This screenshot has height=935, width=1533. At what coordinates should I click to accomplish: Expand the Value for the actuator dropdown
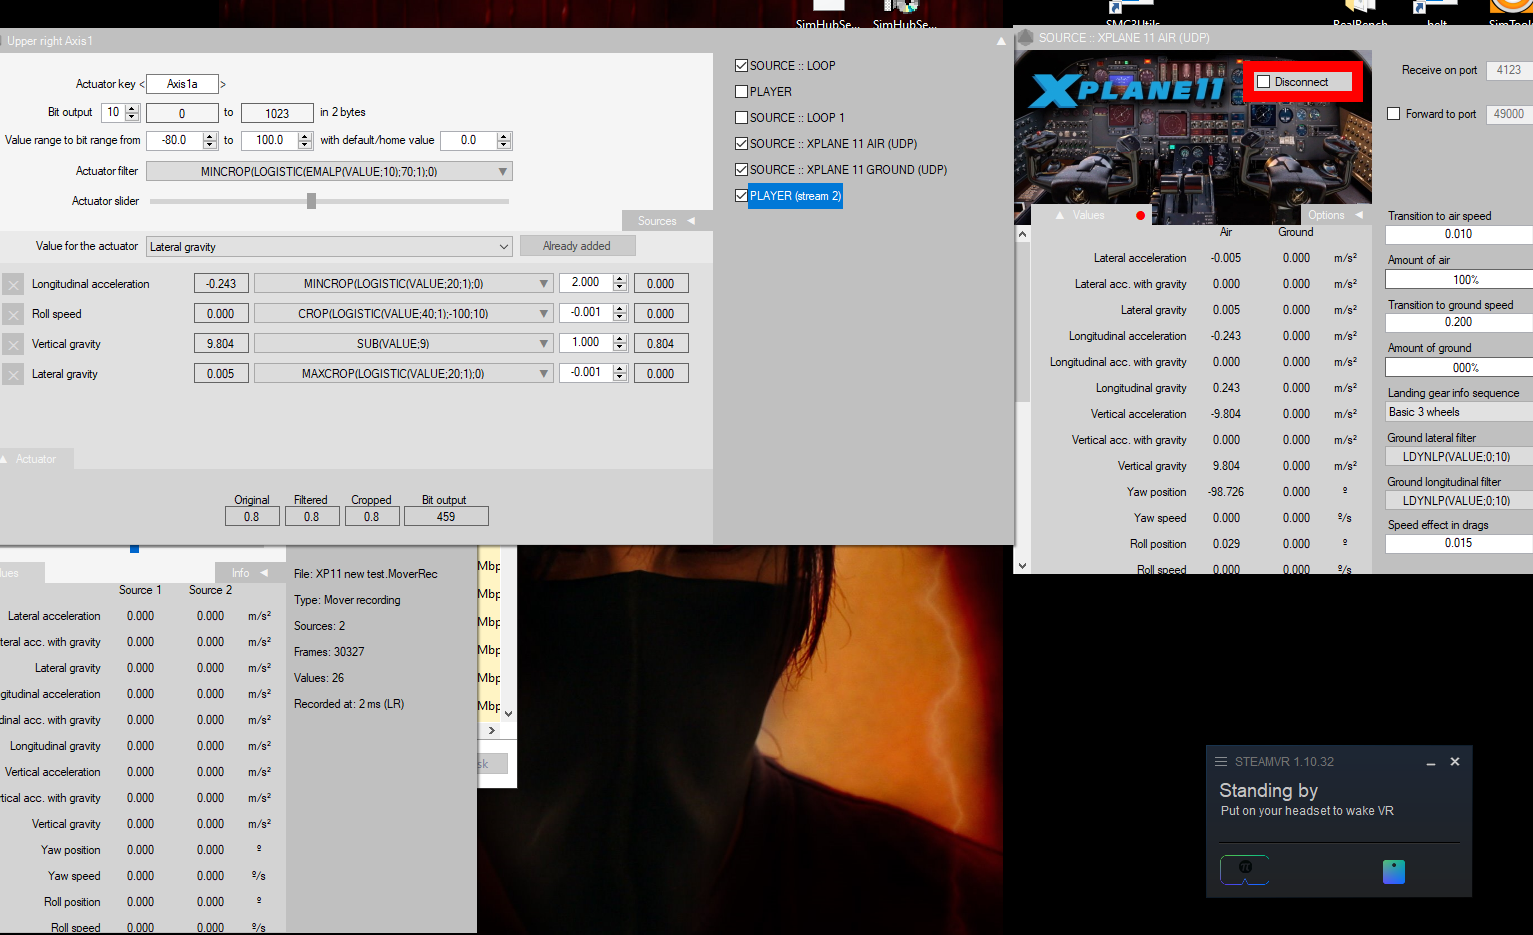tap(503, 247)
